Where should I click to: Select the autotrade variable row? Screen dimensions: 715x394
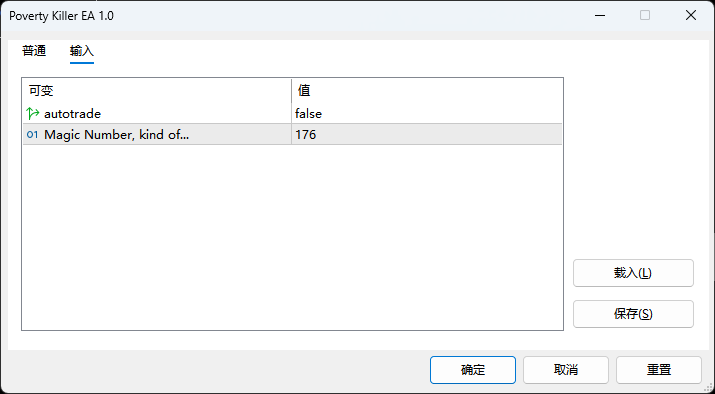pos(292,113)
